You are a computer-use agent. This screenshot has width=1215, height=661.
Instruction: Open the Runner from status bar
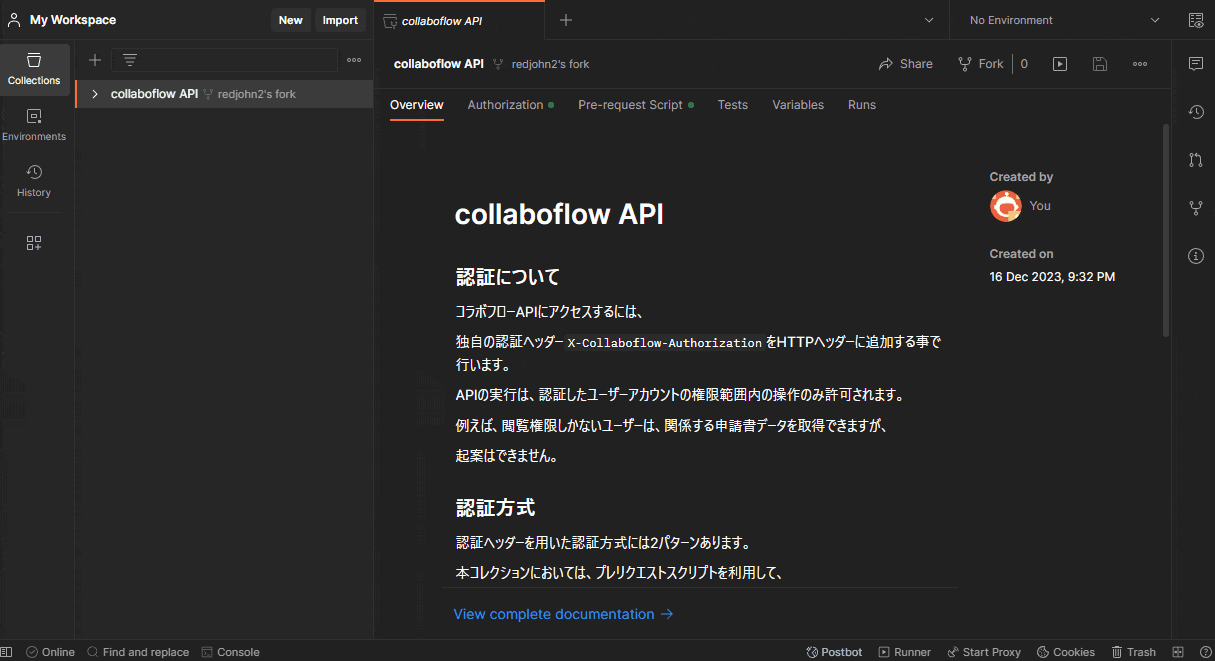(x=905, y=652)
